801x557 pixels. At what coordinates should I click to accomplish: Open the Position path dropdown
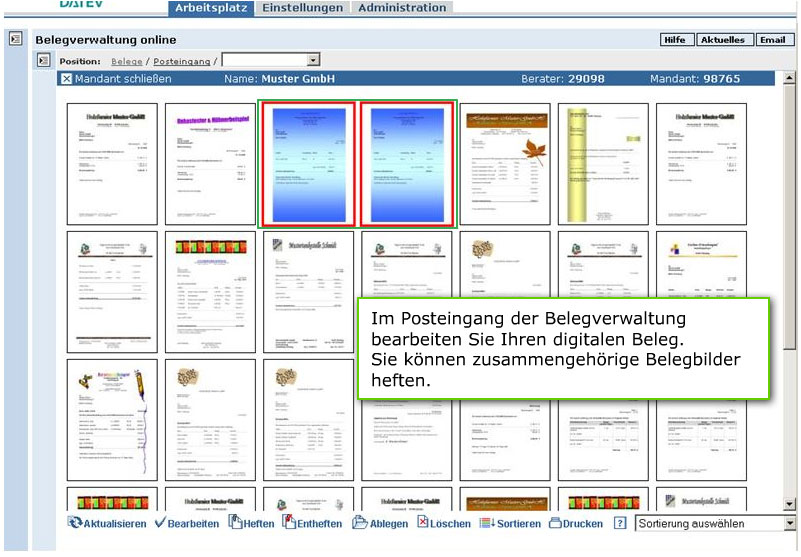[x=313, y=60]
